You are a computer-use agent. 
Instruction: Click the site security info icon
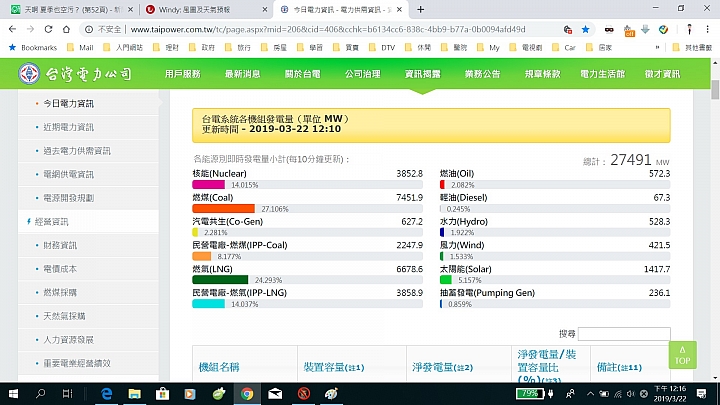(x=89, y=29)
